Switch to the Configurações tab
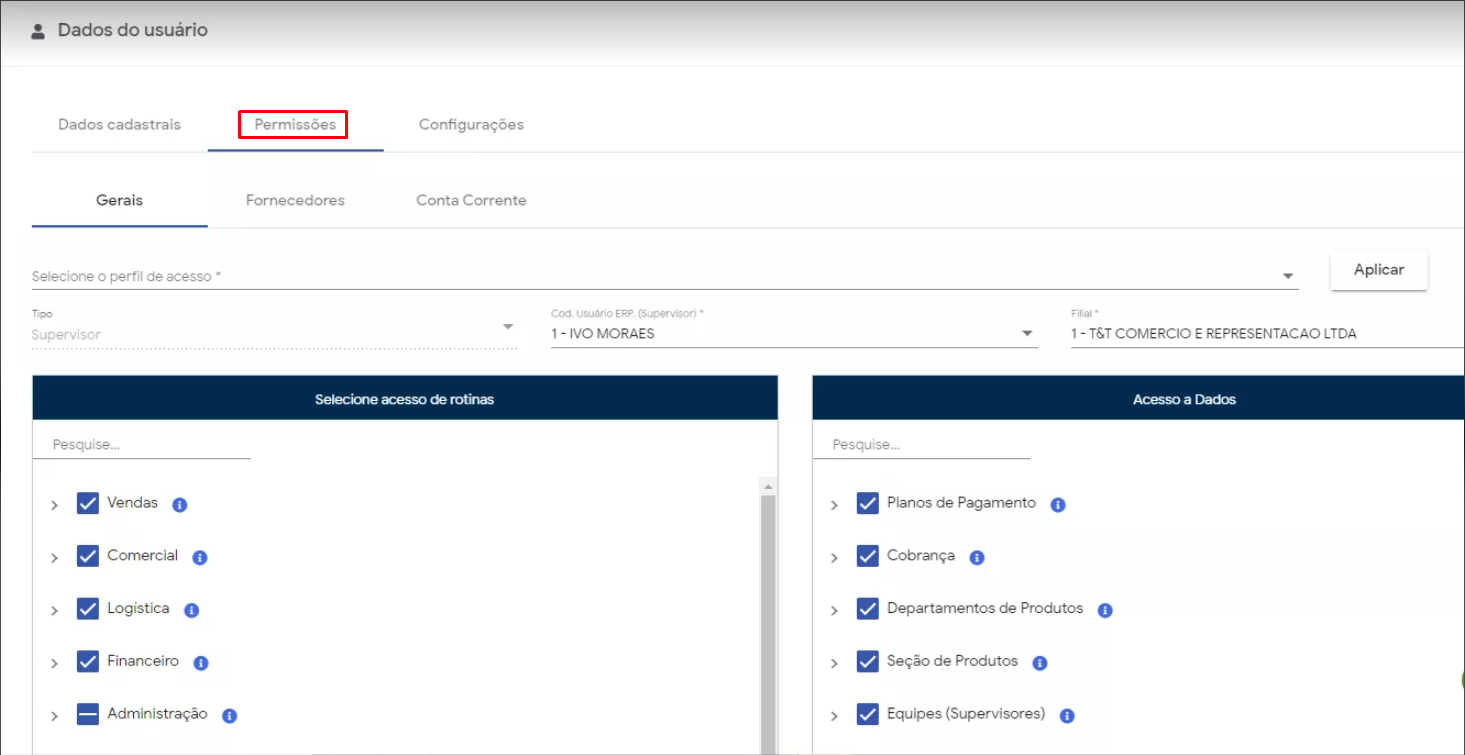Screen dimensions: 1465x755 471,125
